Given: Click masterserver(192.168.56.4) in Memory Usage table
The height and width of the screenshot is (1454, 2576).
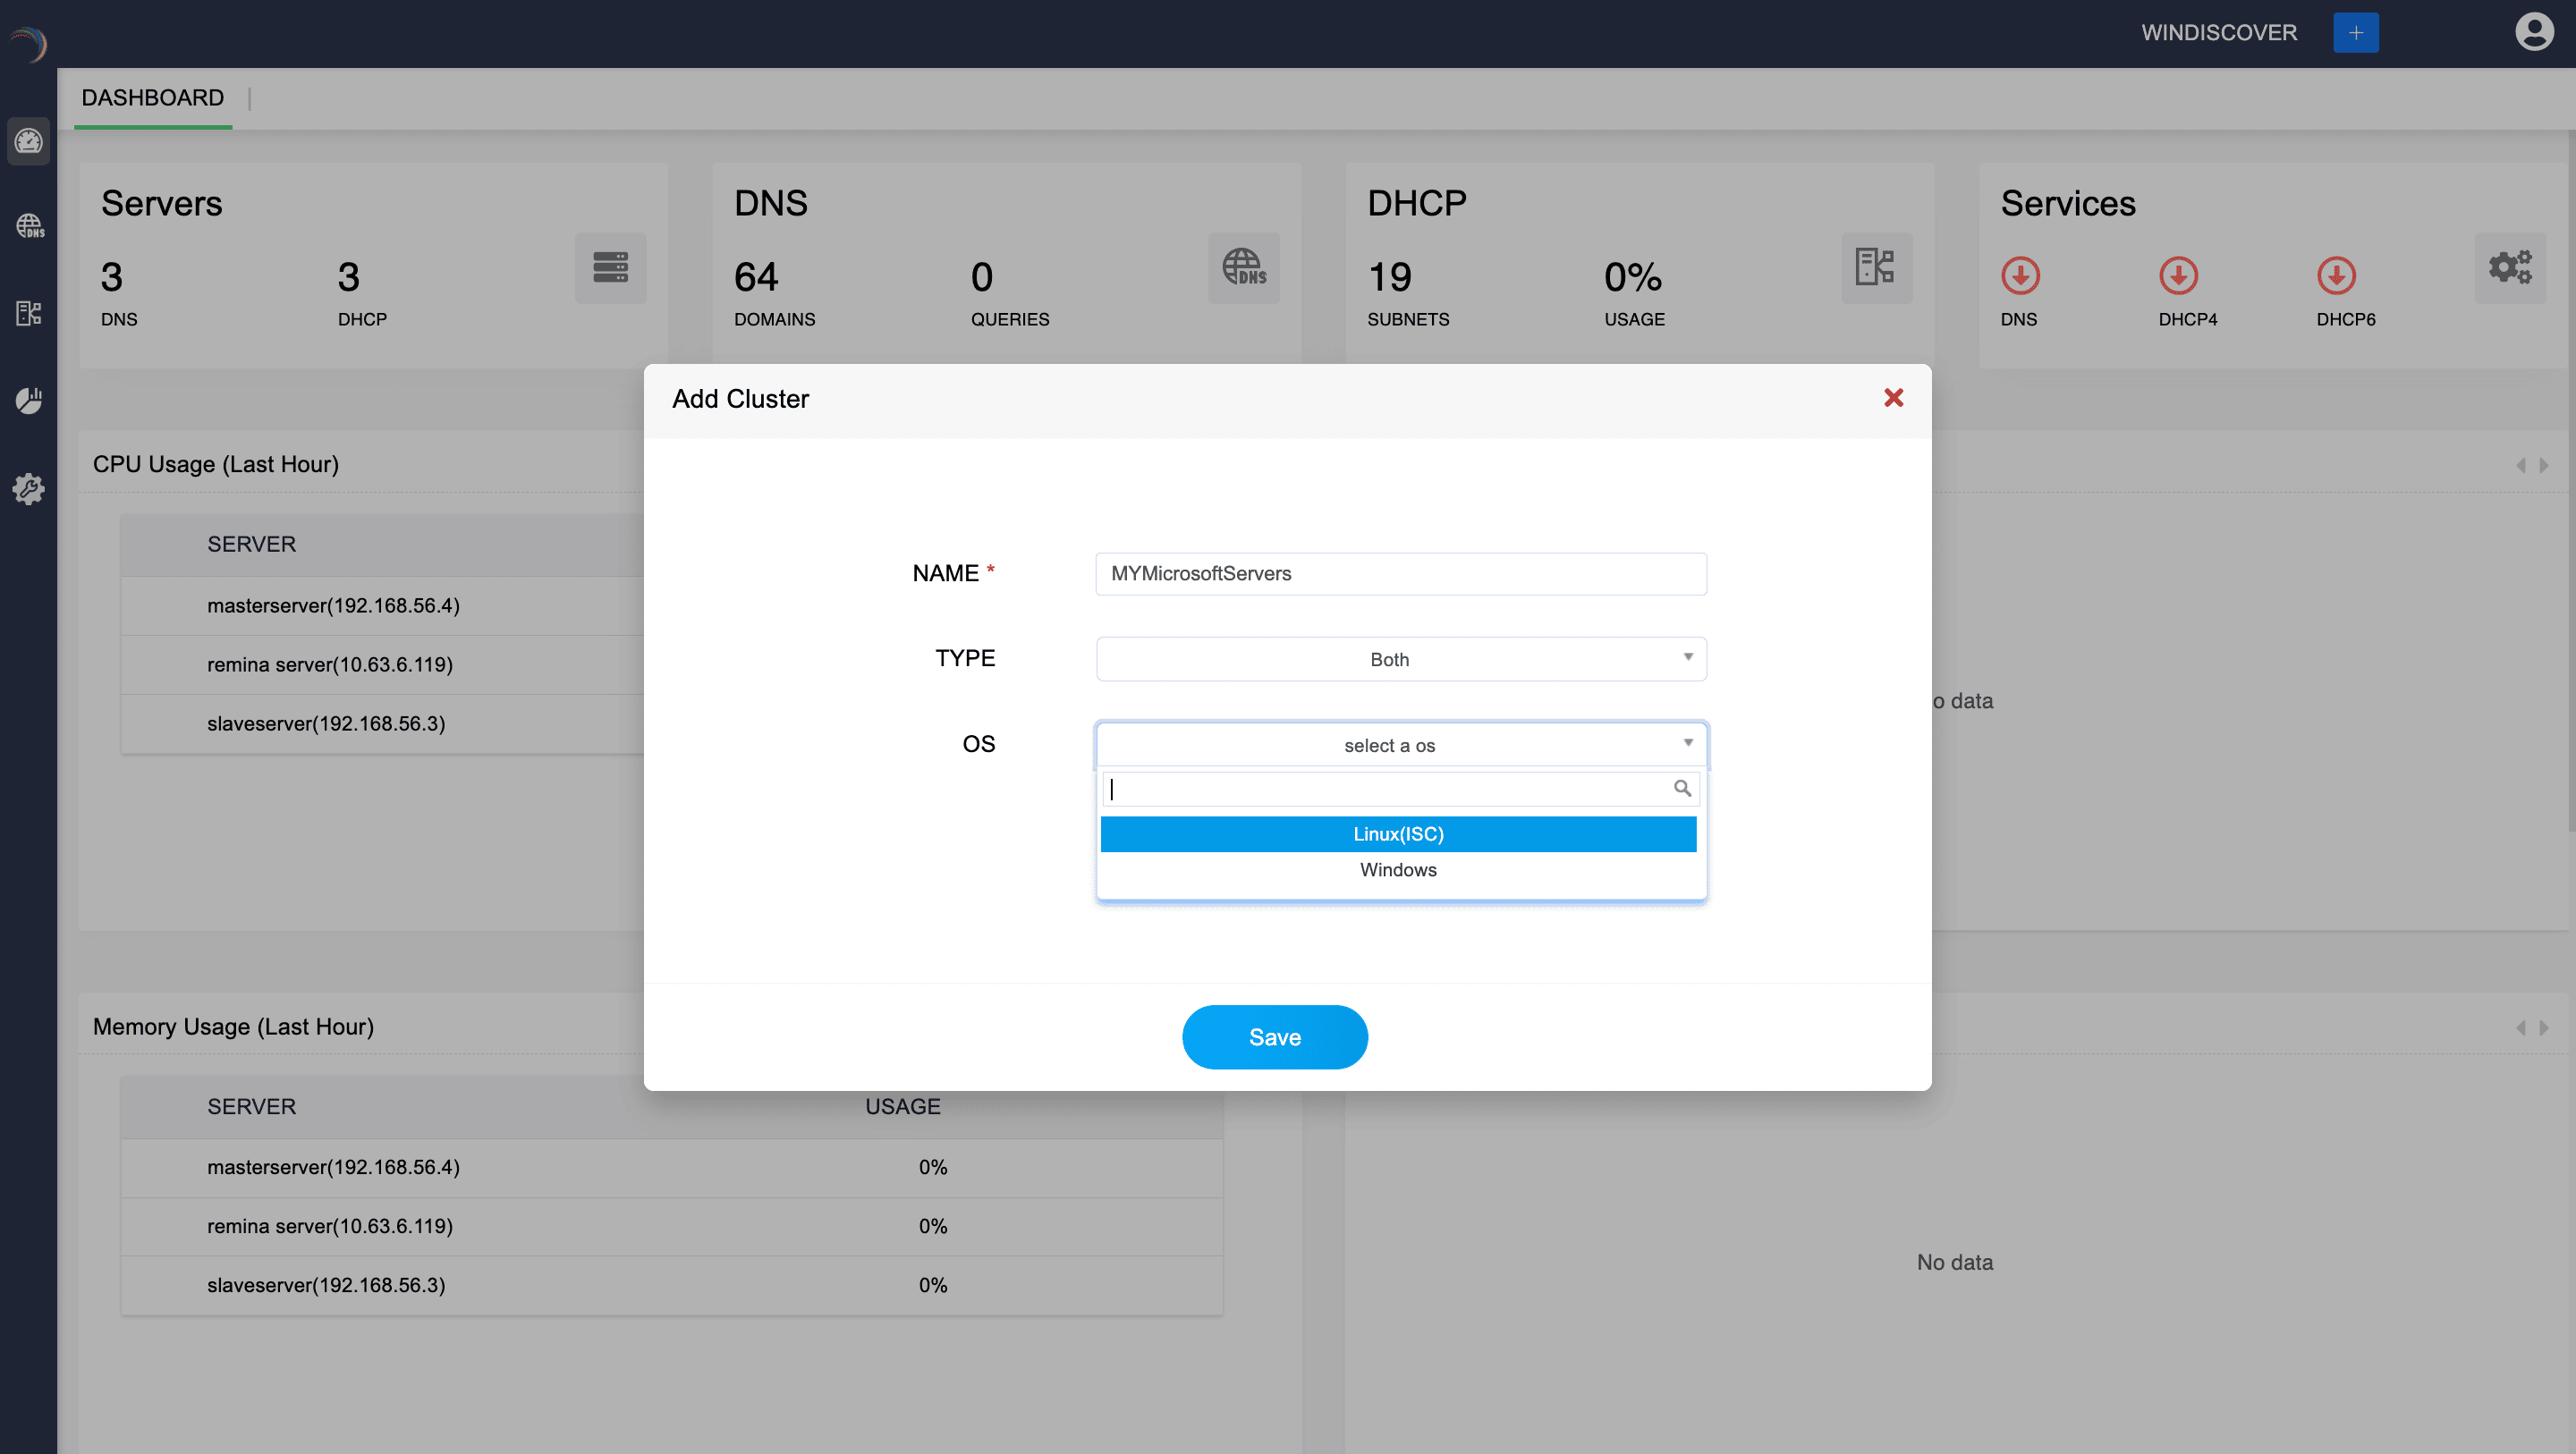Looking at the screenshot, I should [333, 1167].
